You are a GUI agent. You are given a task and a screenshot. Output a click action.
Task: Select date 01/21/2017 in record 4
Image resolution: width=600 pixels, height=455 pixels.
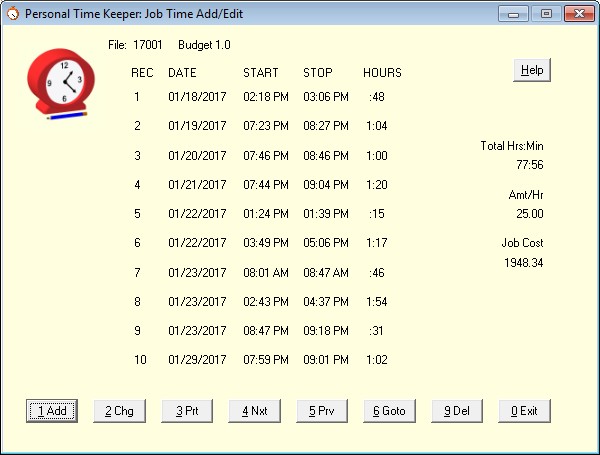pos(197,185)
